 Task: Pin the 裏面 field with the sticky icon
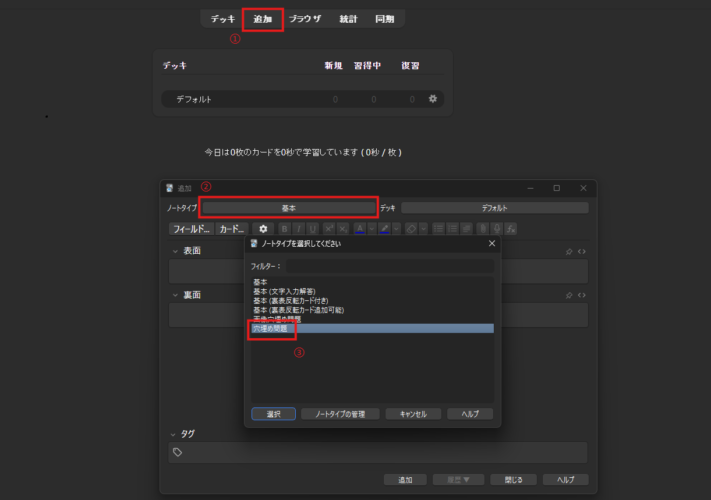569,296
